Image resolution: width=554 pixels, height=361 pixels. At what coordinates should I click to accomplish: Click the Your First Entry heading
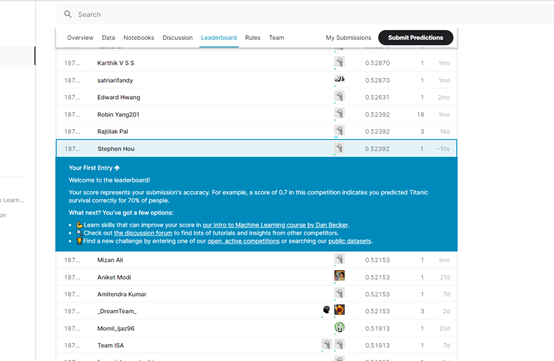pyautogui.click(x=94, y=168)
